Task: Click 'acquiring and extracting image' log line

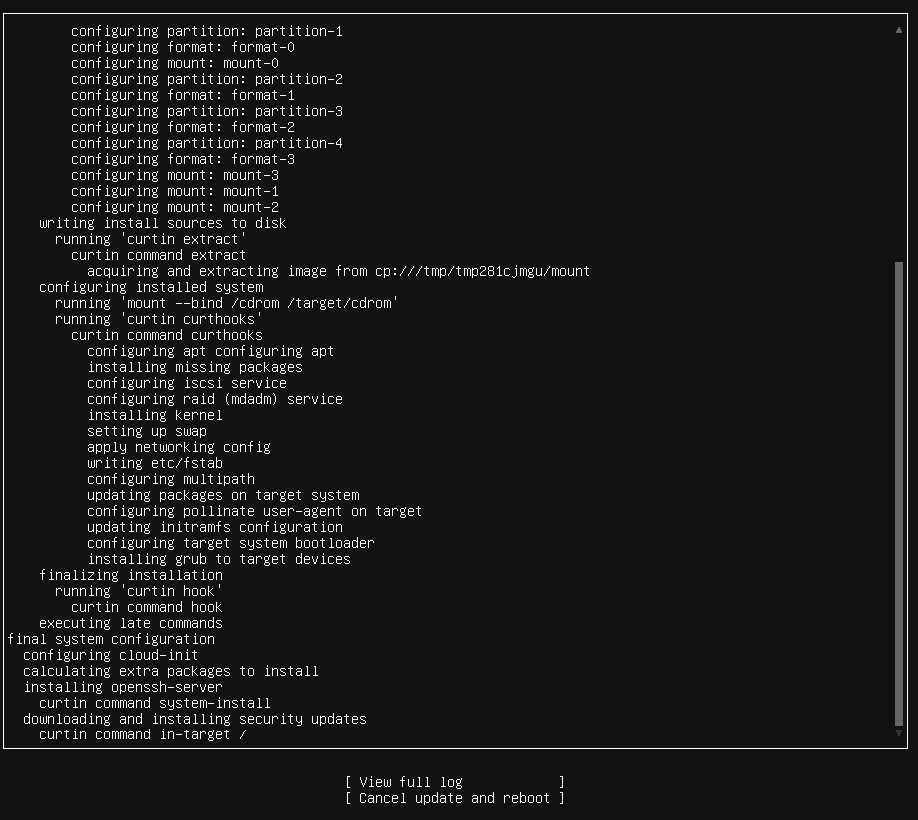Action: [x=338, y=271]
